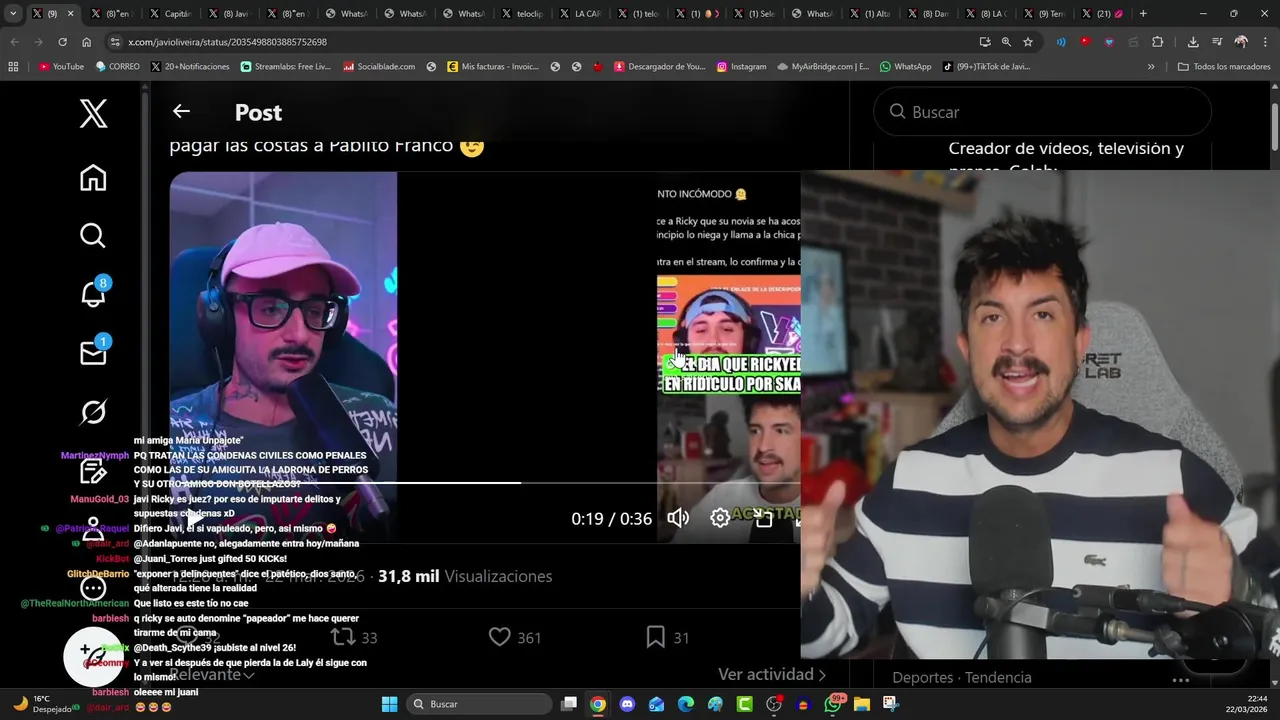Open Chrome three-dot menu

click(x=1265, y=42)
